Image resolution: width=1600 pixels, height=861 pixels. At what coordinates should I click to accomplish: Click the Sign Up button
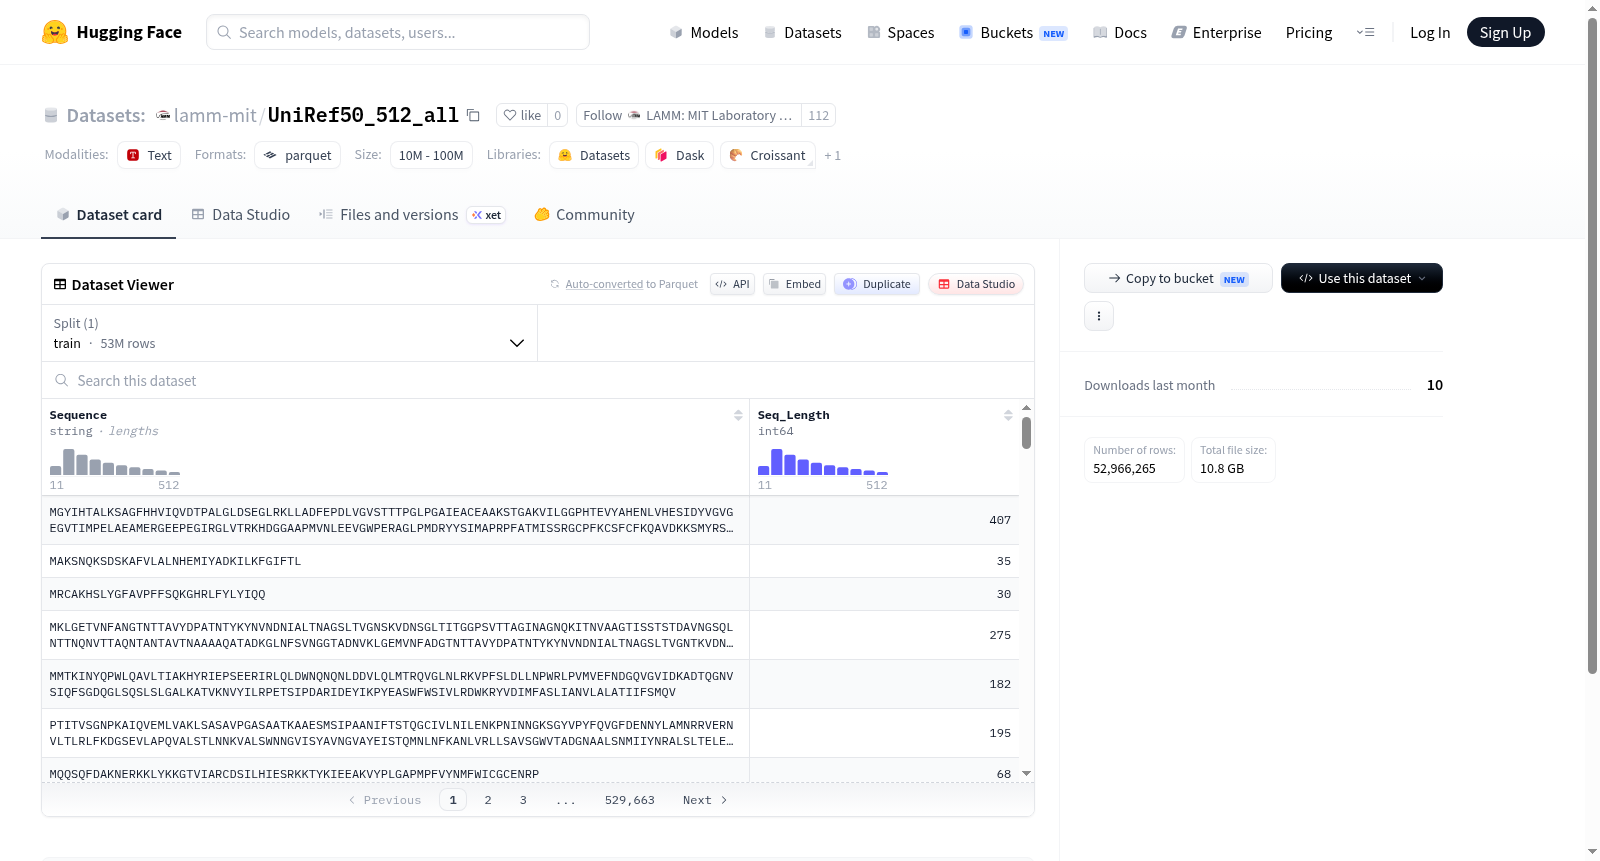tap(1505, 32)
